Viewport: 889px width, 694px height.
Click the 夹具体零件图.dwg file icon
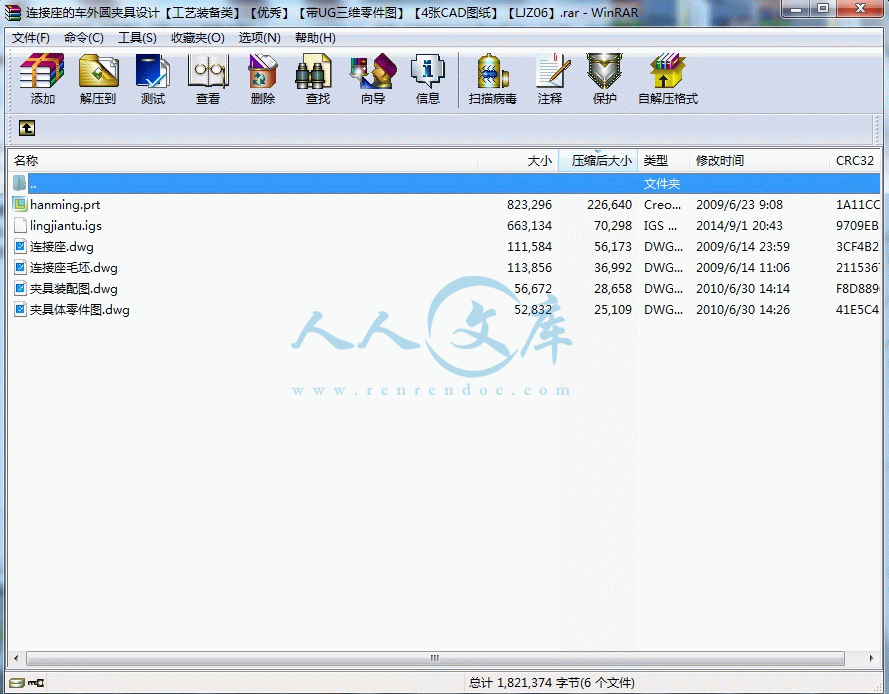(20, 309)
